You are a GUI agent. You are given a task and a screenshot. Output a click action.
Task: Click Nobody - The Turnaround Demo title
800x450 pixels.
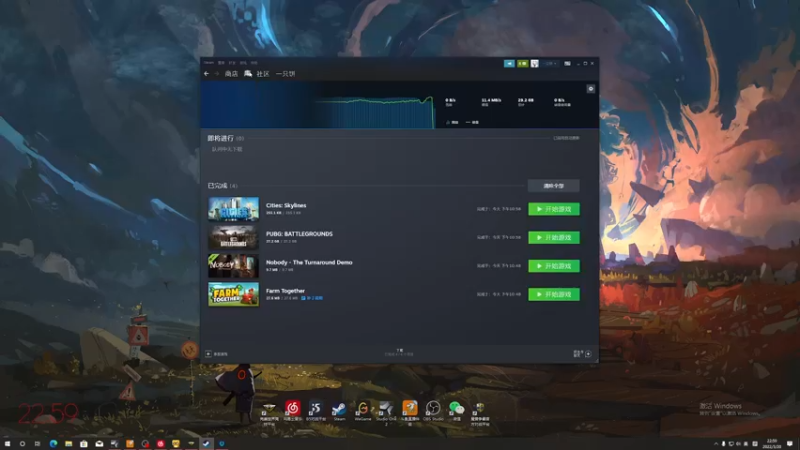309,262
